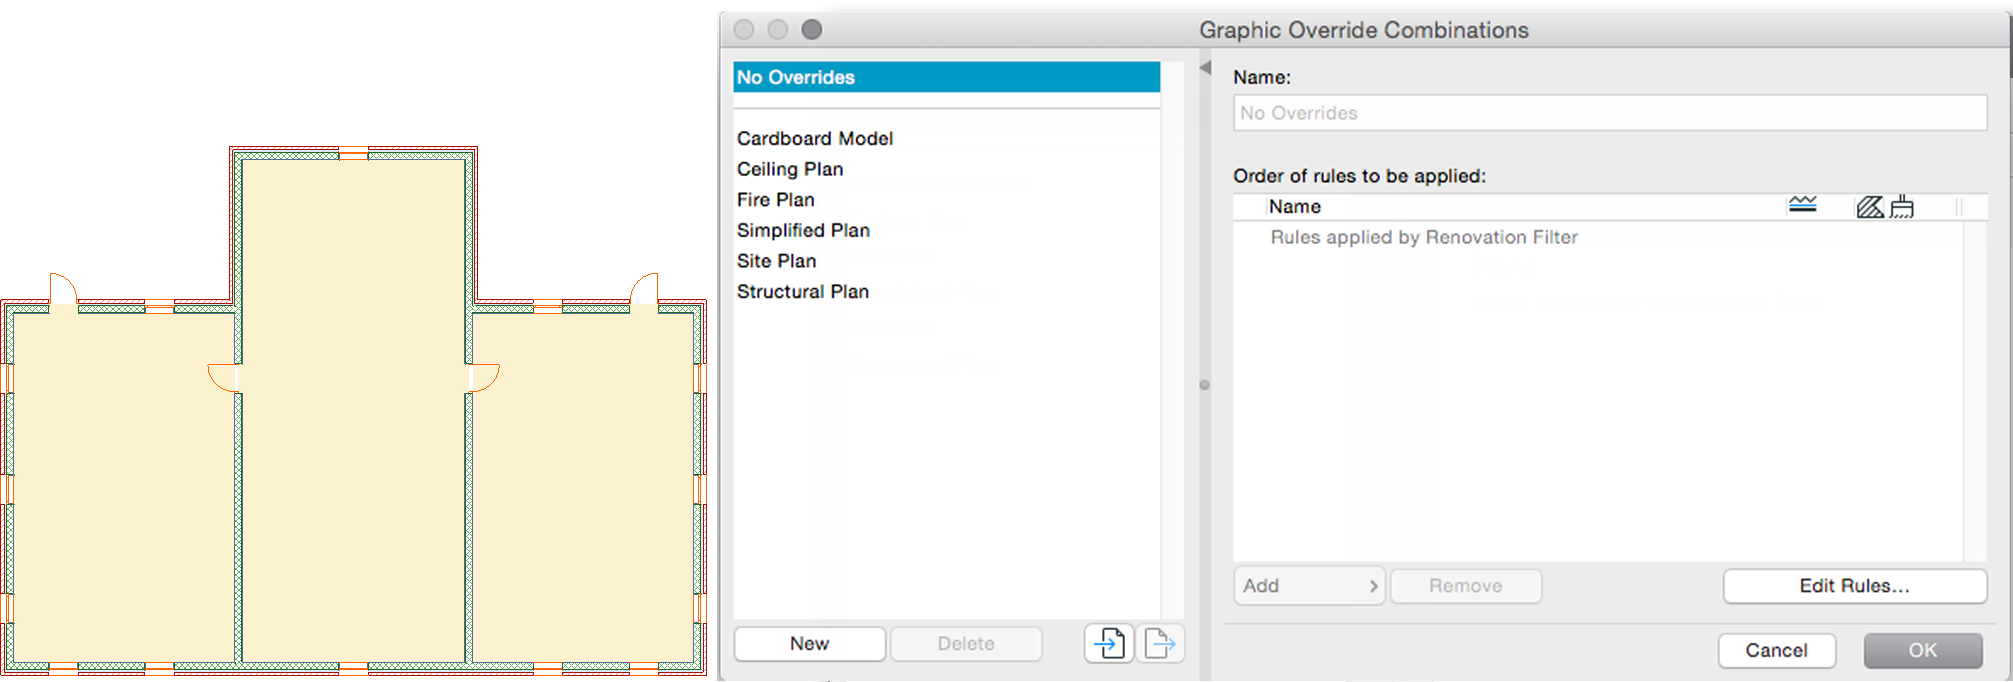
Task: Choose Ceiling Plan from the list
Action: (790, 169)
